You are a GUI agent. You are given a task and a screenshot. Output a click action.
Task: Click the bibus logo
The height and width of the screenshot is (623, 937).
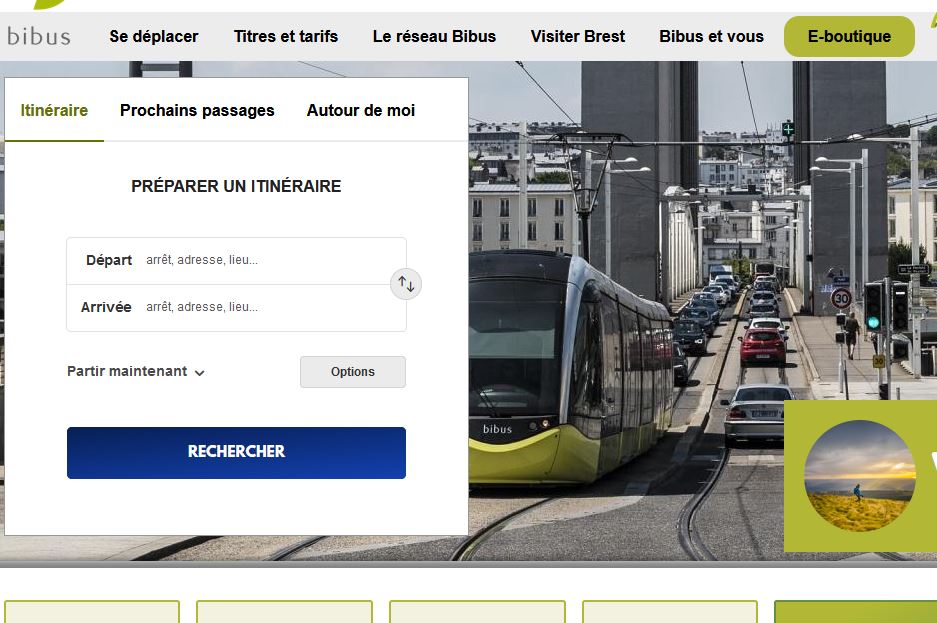tap(39, 36)
